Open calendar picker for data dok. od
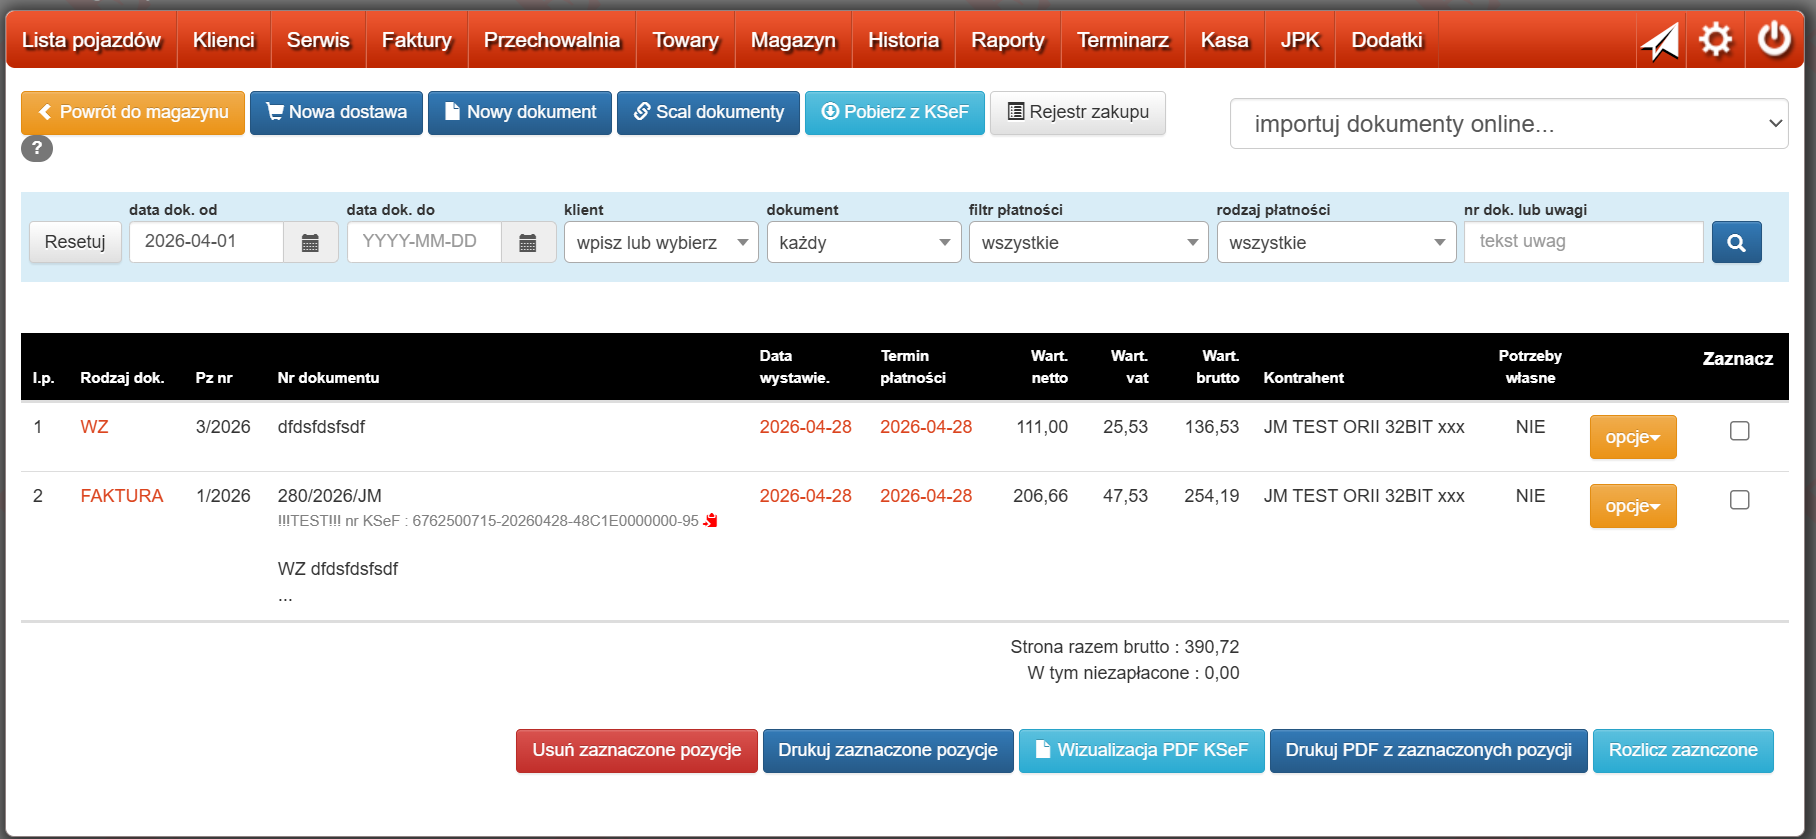The width and height of the screenshot is (1816, 839). tap(310, 243)
